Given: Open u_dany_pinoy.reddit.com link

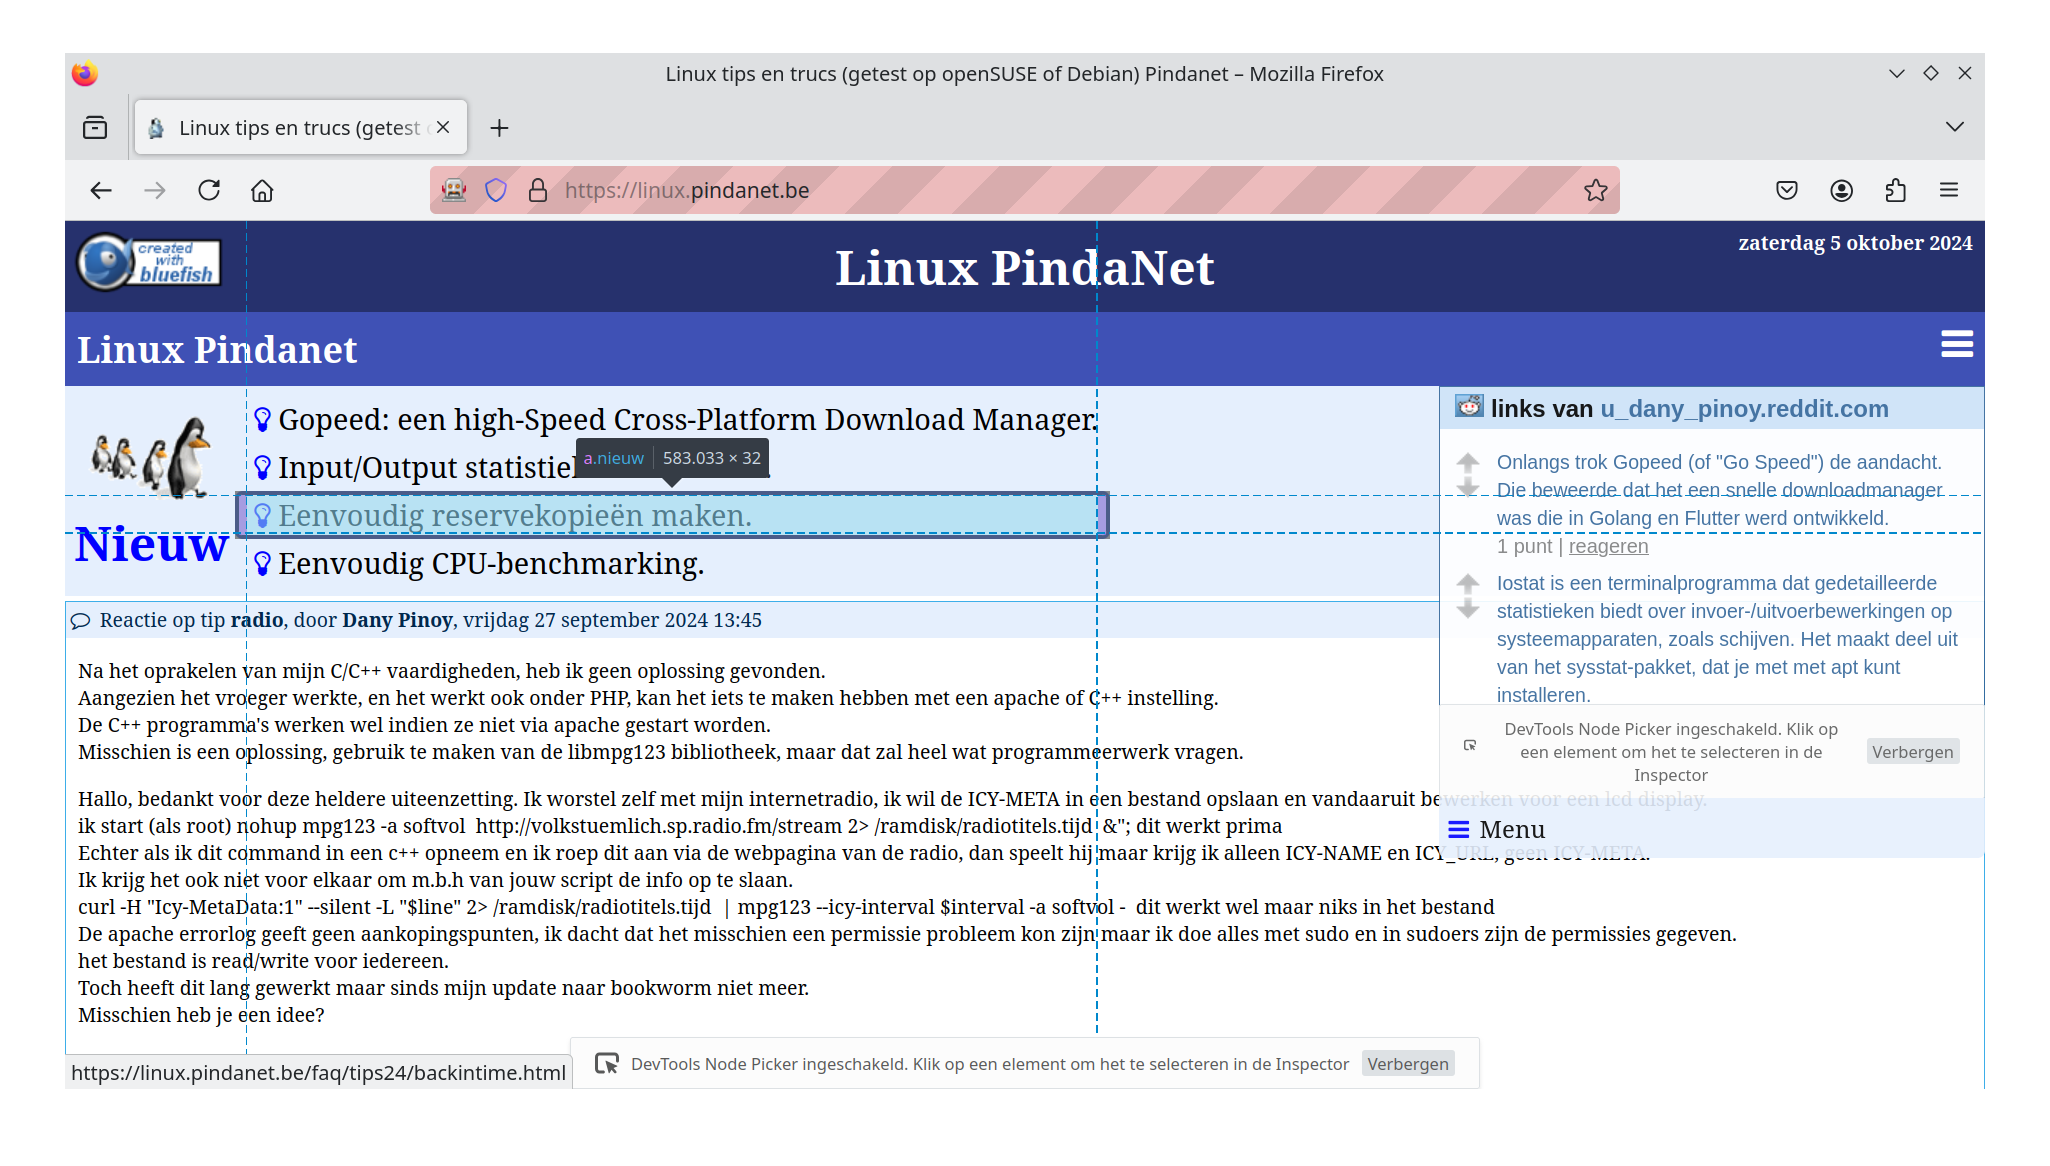Looking at the screenshot, I should click(x=1744, y=409).
